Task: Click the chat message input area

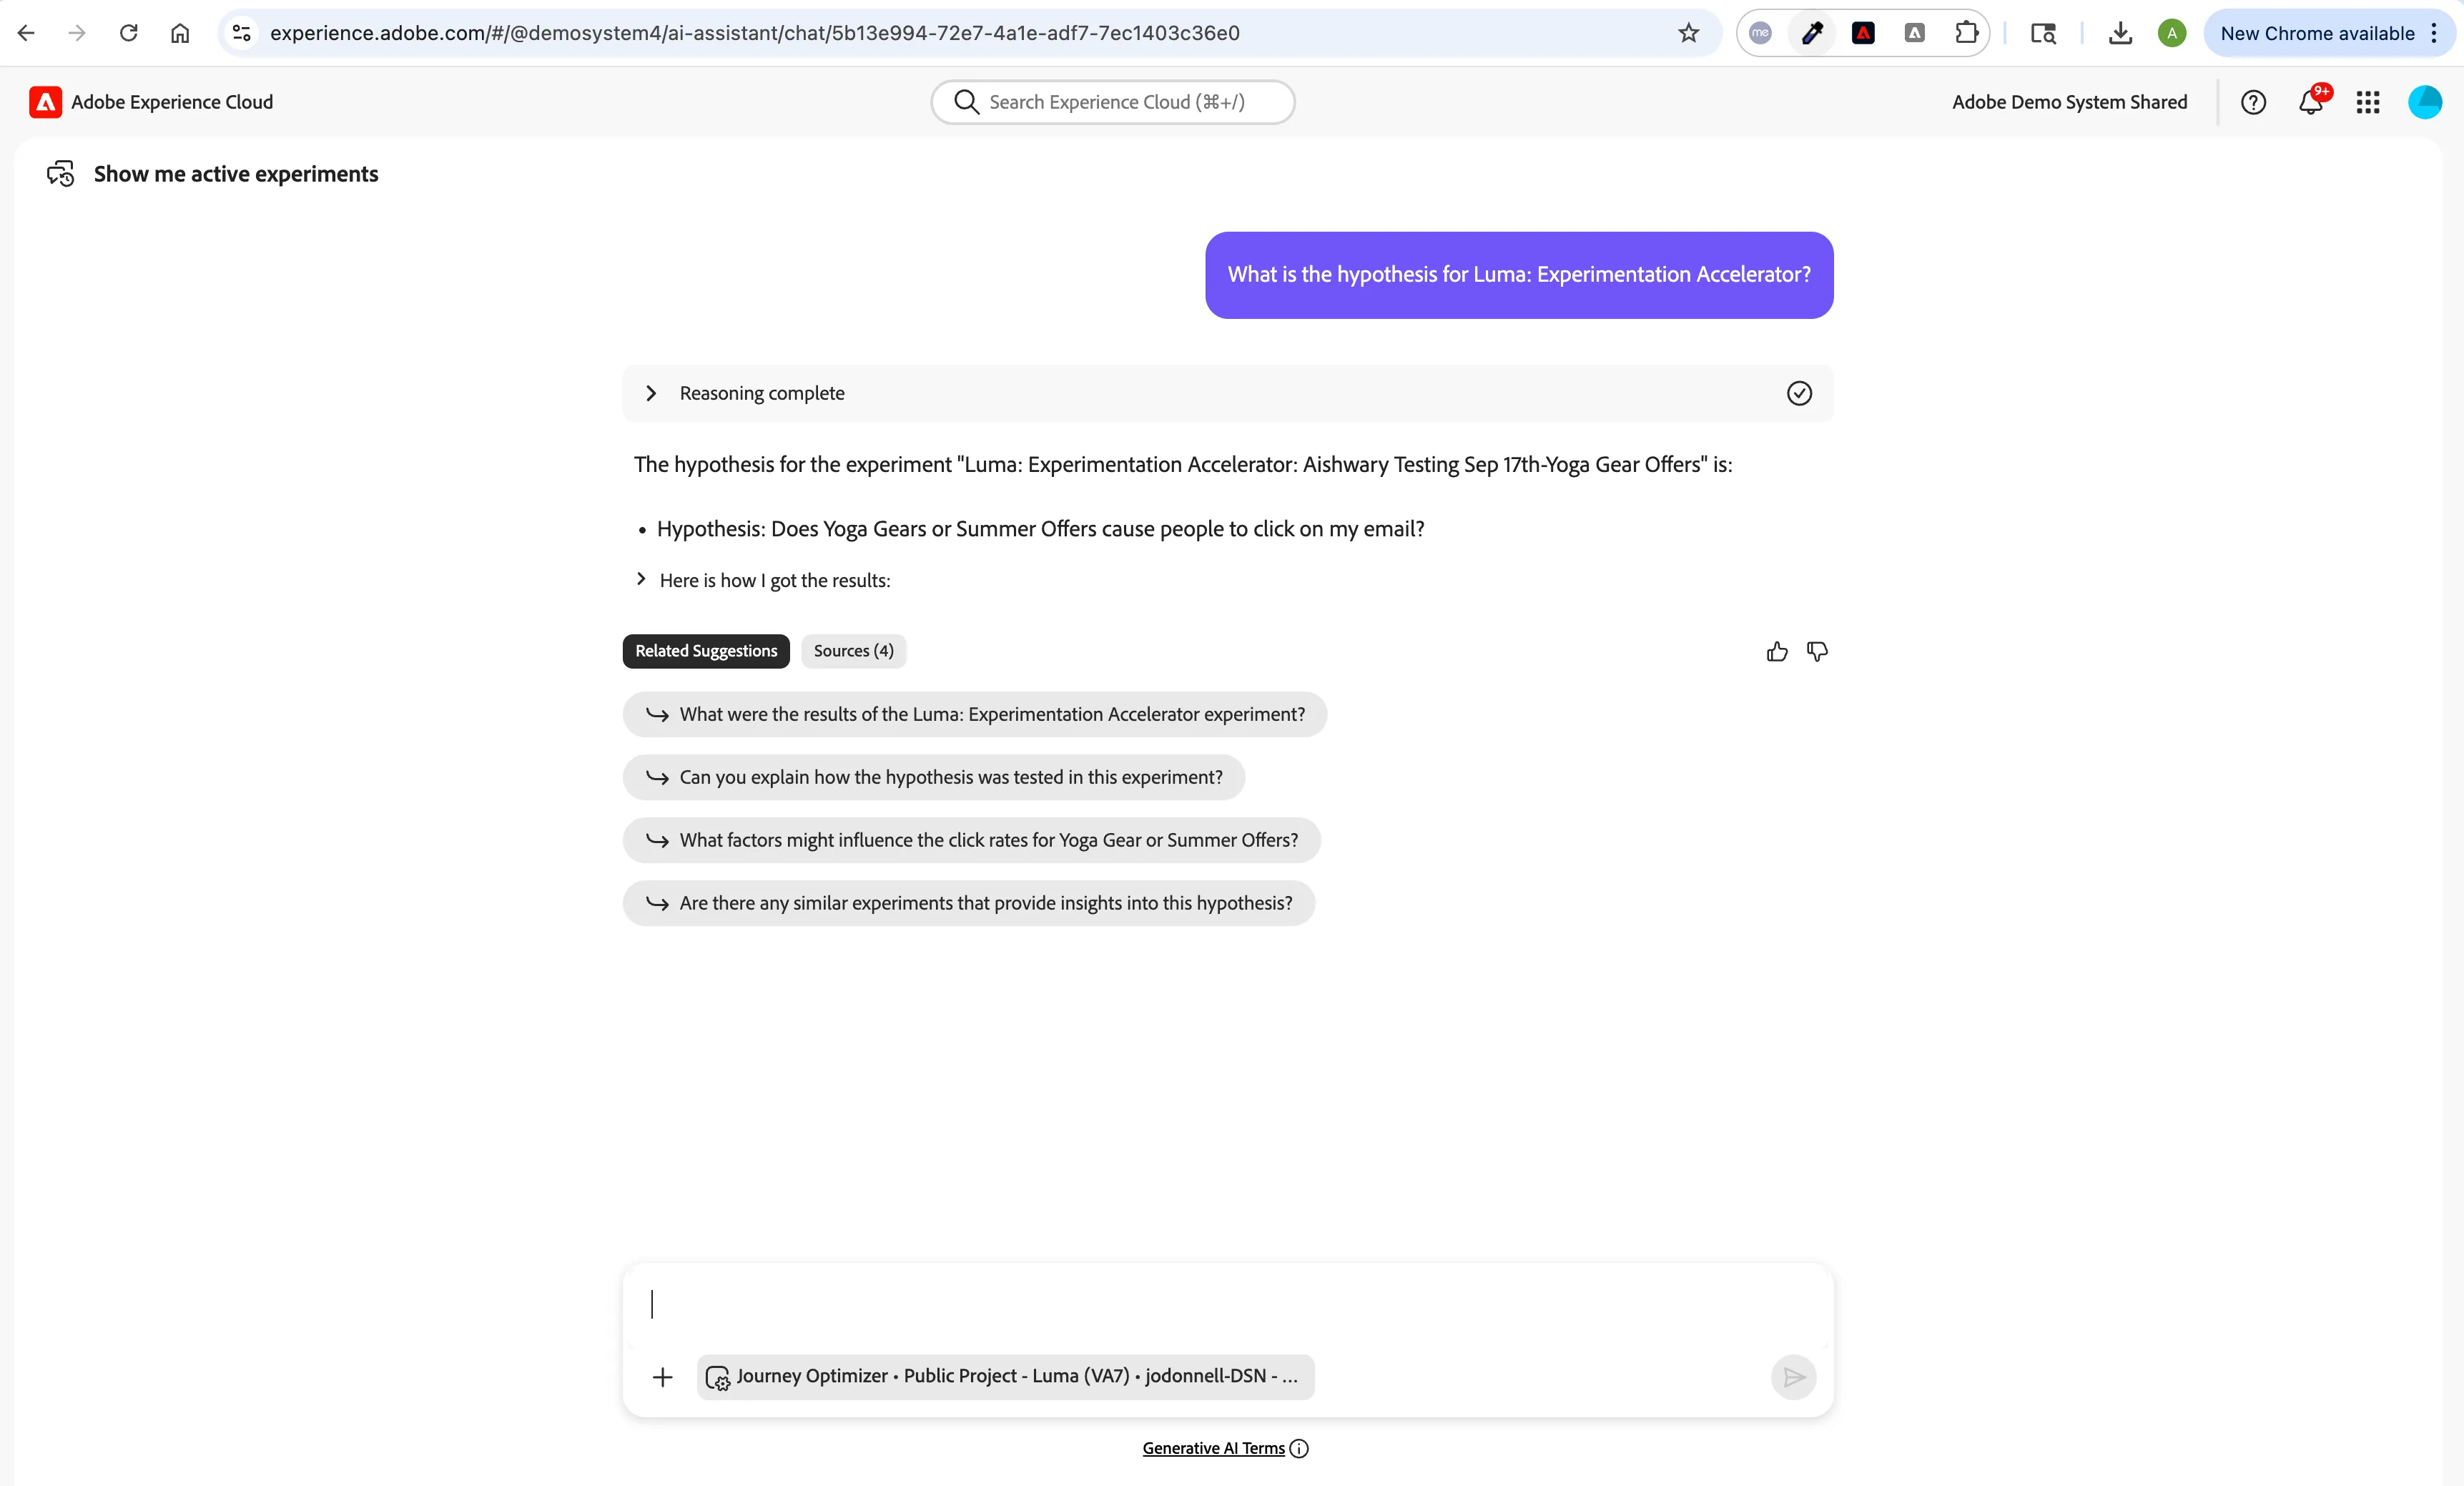Action: (x=1228, y=1305)
